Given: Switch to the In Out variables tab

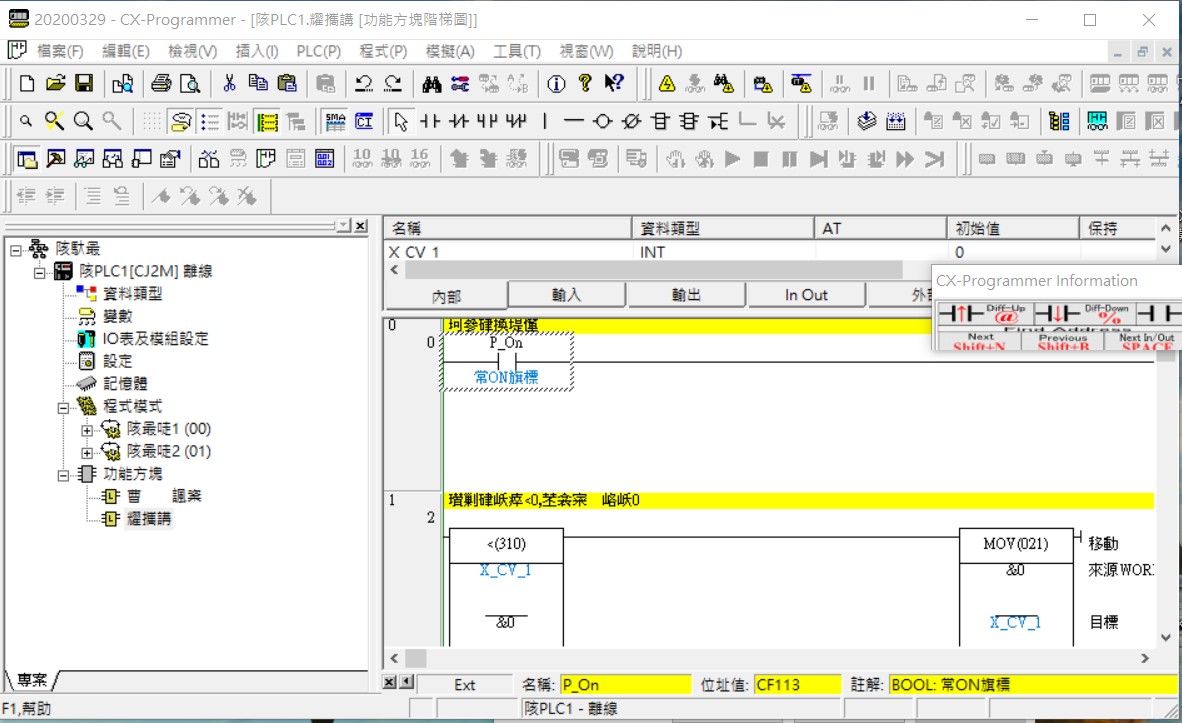Looking at the screenshot, I should pos(805,295).
